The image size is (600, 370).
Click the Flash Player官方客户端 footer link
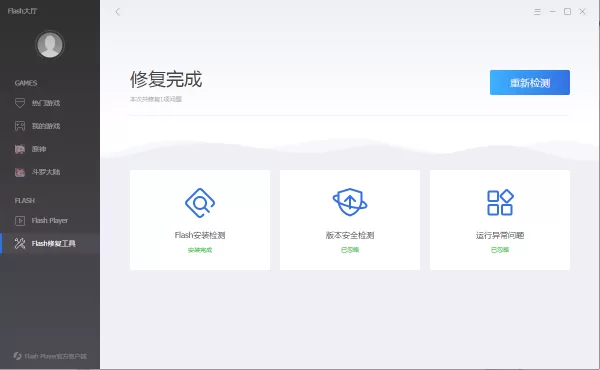[50, 356]
